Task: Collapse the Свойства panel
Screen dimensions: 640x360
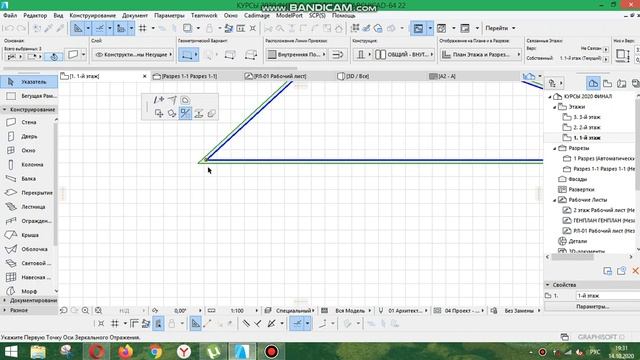Action: point(548,284)
